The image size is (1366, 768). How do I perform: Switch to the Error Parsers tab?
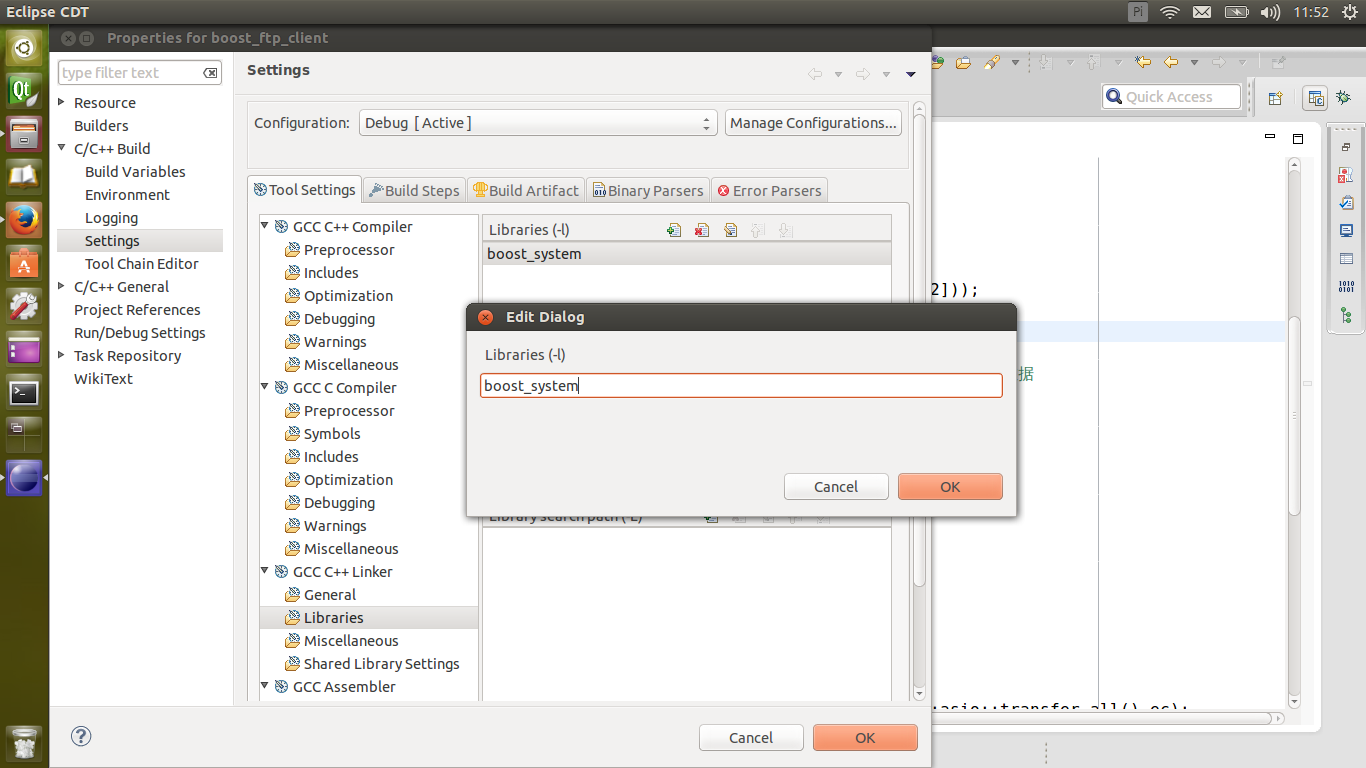click(x=769, y=190)
